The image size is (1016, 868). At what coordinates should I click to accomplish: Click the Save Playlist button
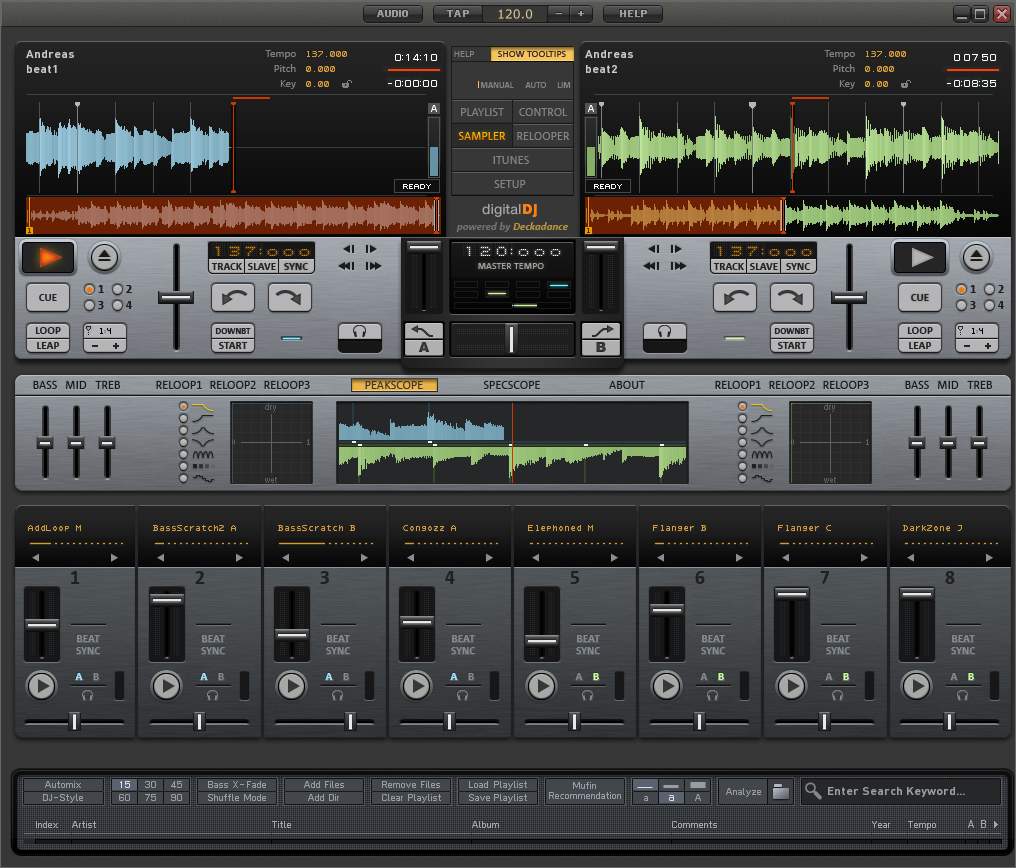[x=498, y=798]
